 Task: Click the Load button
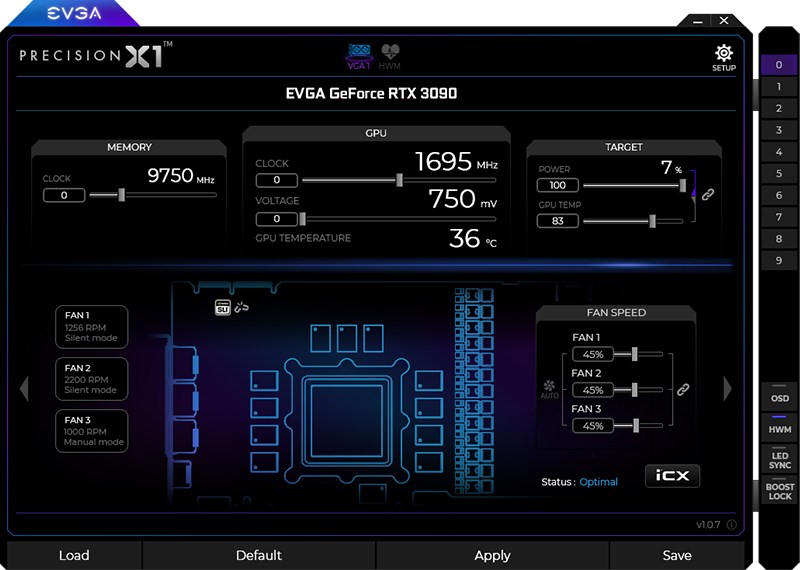pos(74,555)
